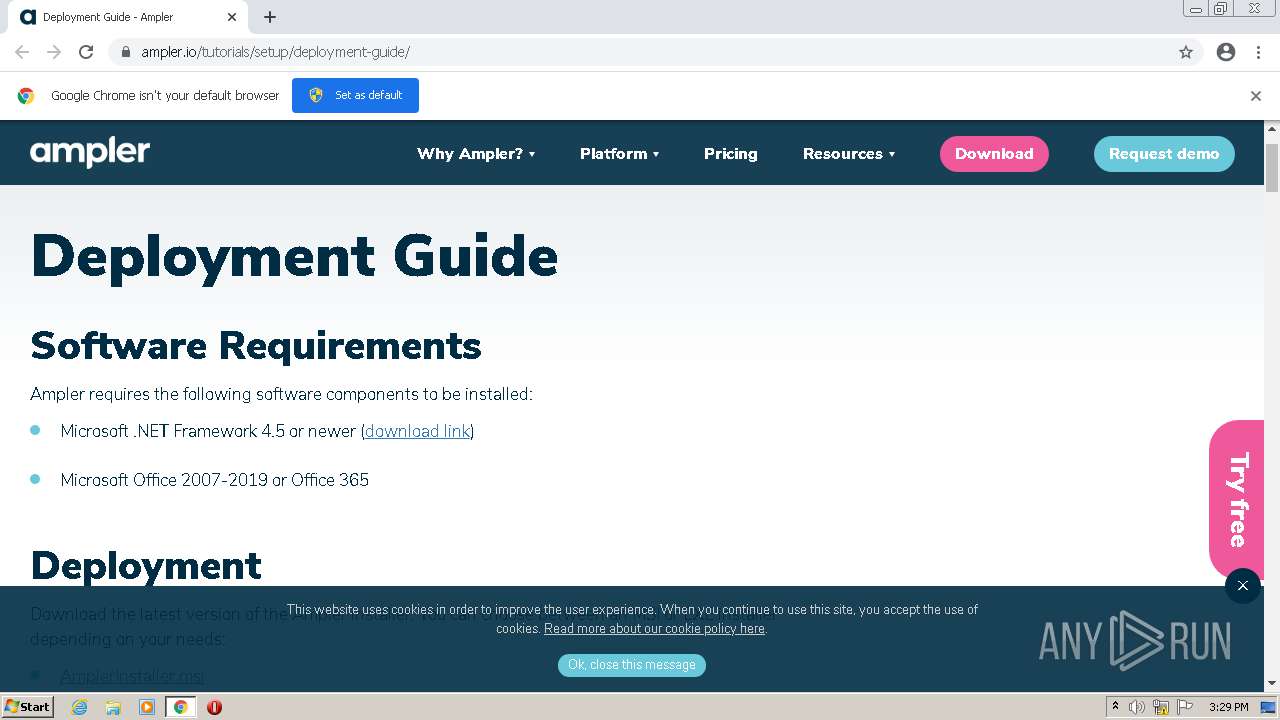The width and height of the screenshot is (1280, 720).
Task: Open File Explorer folder in taskbar
Action: [x=113, y=707]
